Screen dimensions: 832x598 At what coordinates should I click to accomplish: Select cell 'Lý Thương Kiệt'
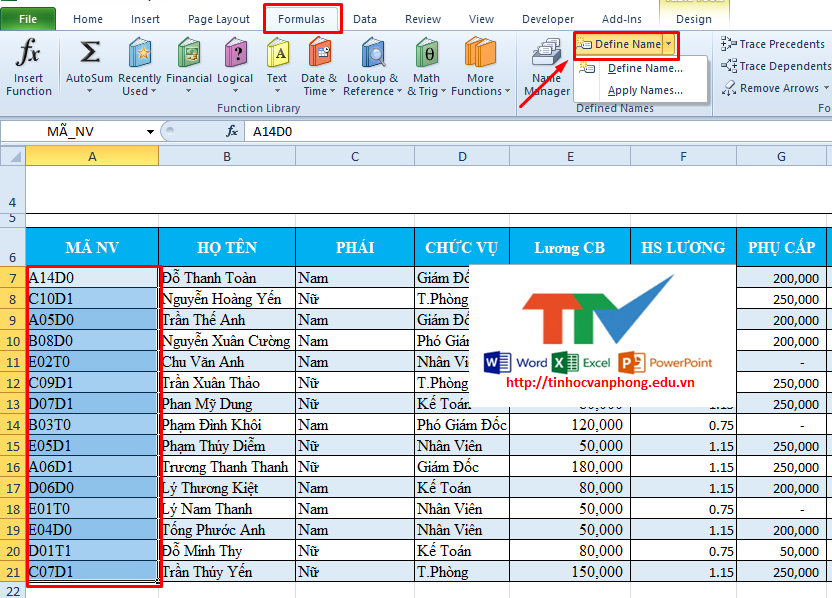pos(227,488)
